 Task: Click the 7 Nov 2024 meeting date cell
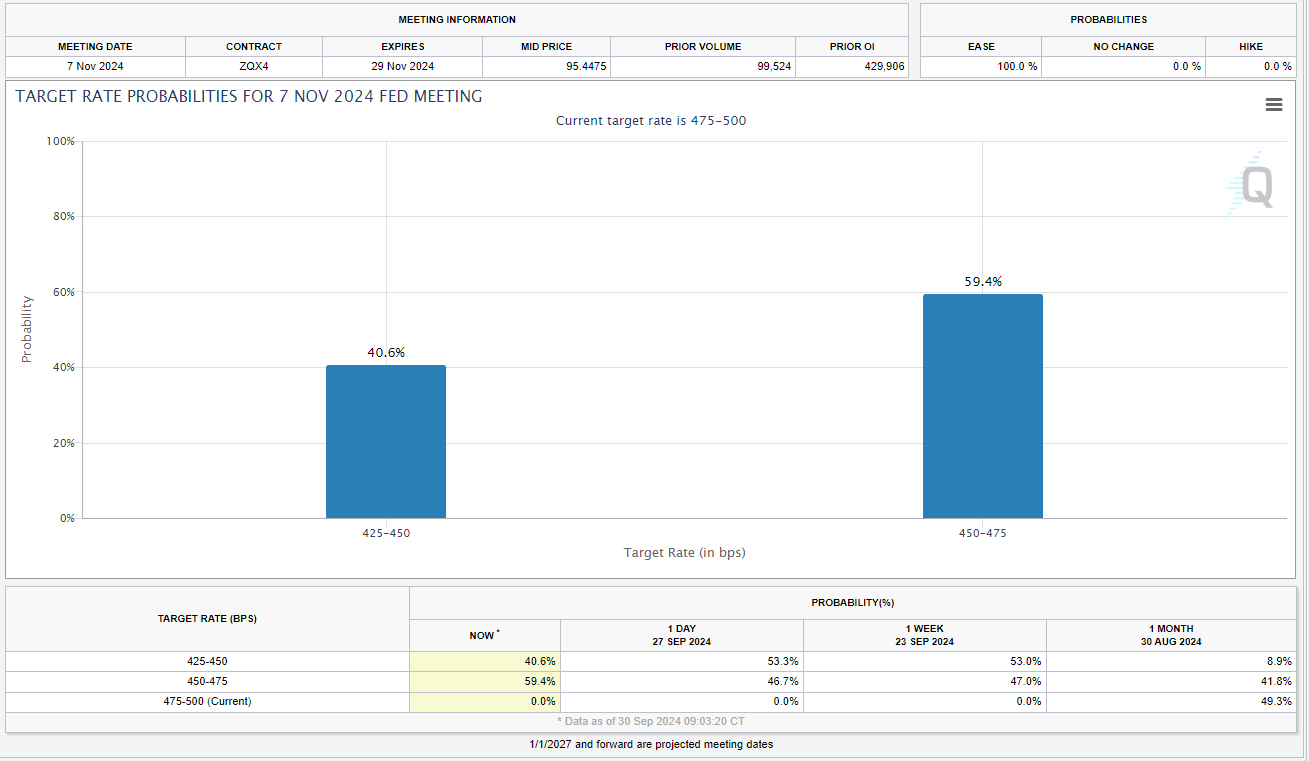[x=95, y=66]
